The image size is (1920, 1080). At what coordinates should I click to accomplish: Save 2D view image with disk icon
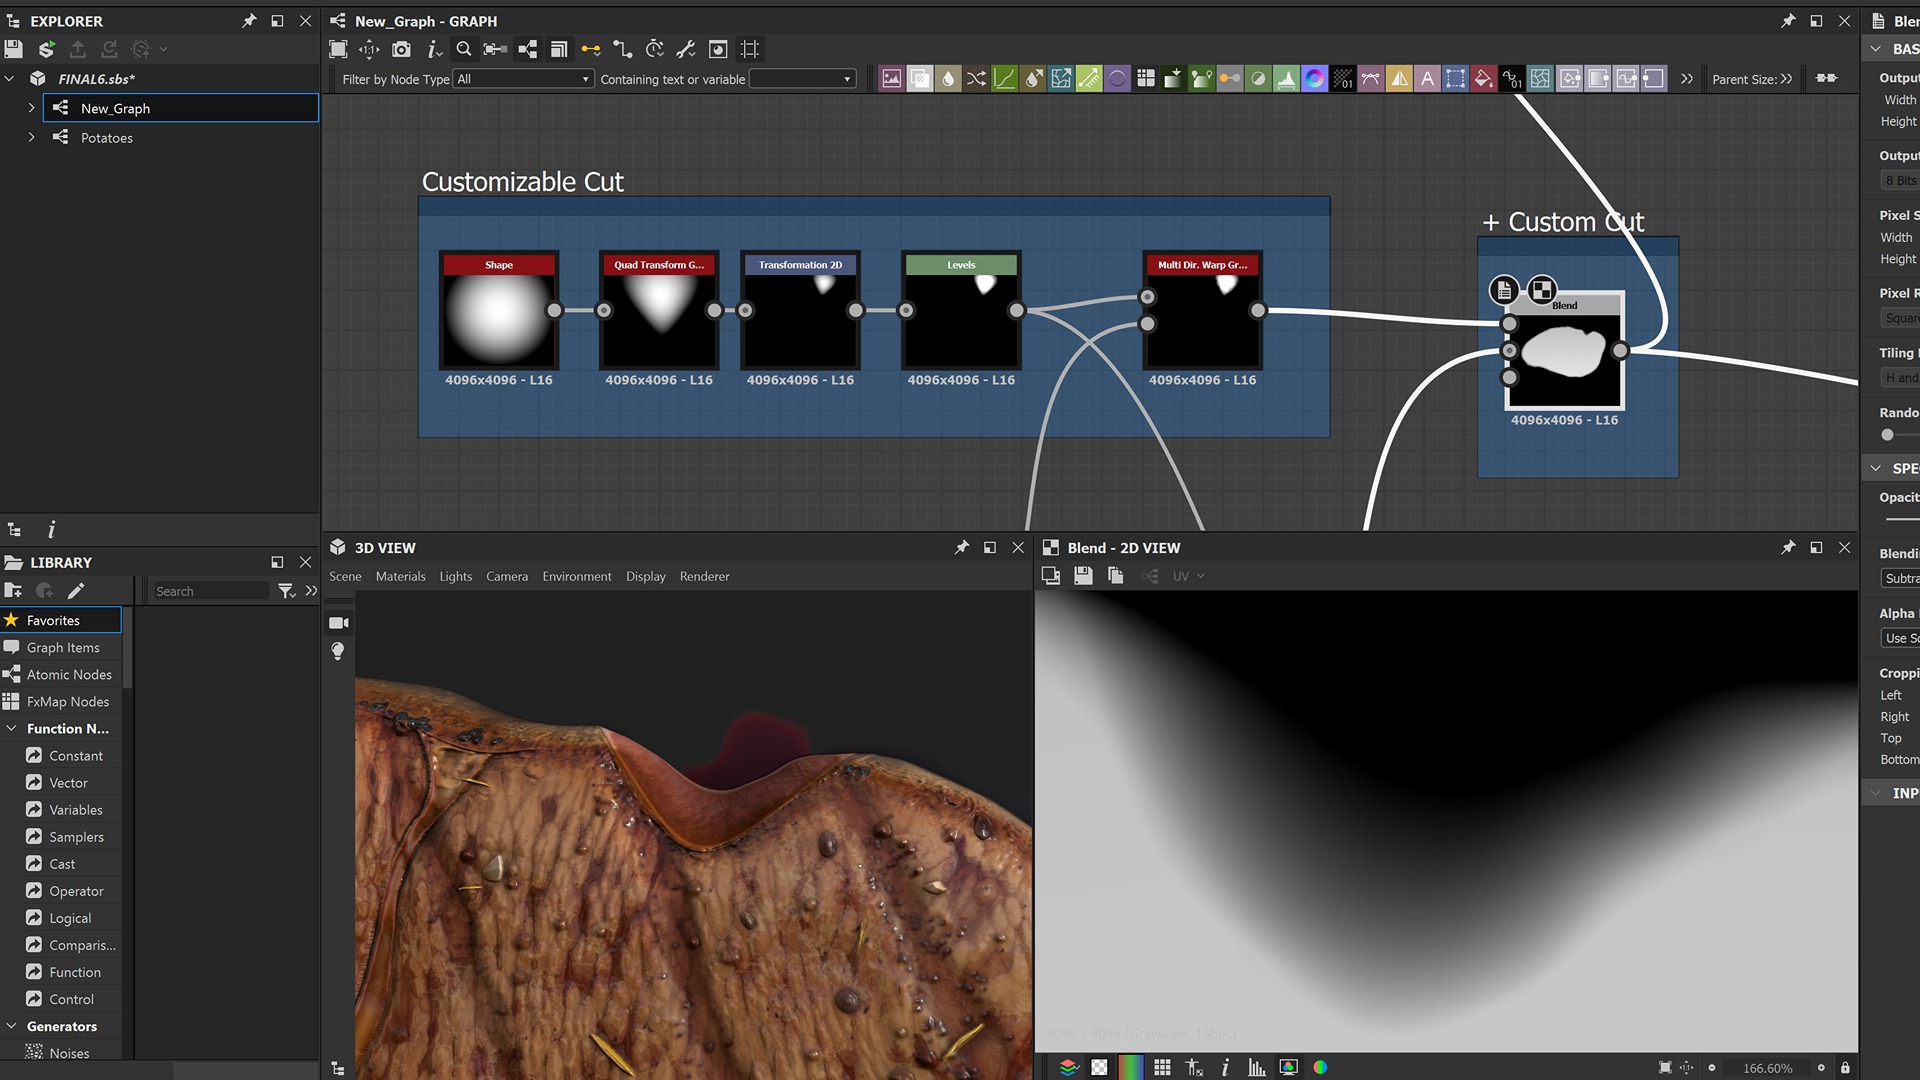(1083, 576)
